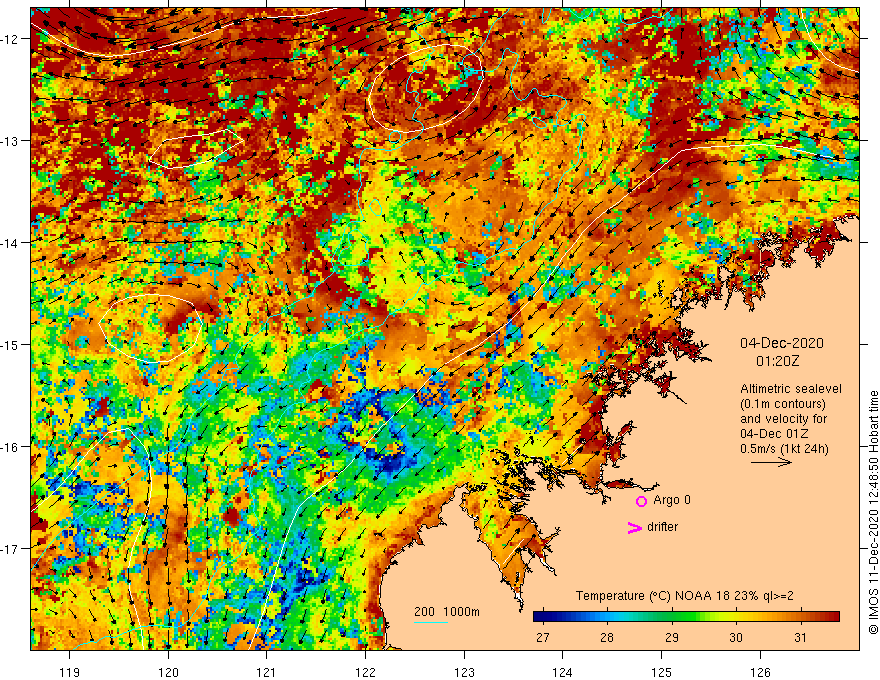880x680 pixels.
Task: Click the colorbar tick label 29
Action: click(671, 638)
